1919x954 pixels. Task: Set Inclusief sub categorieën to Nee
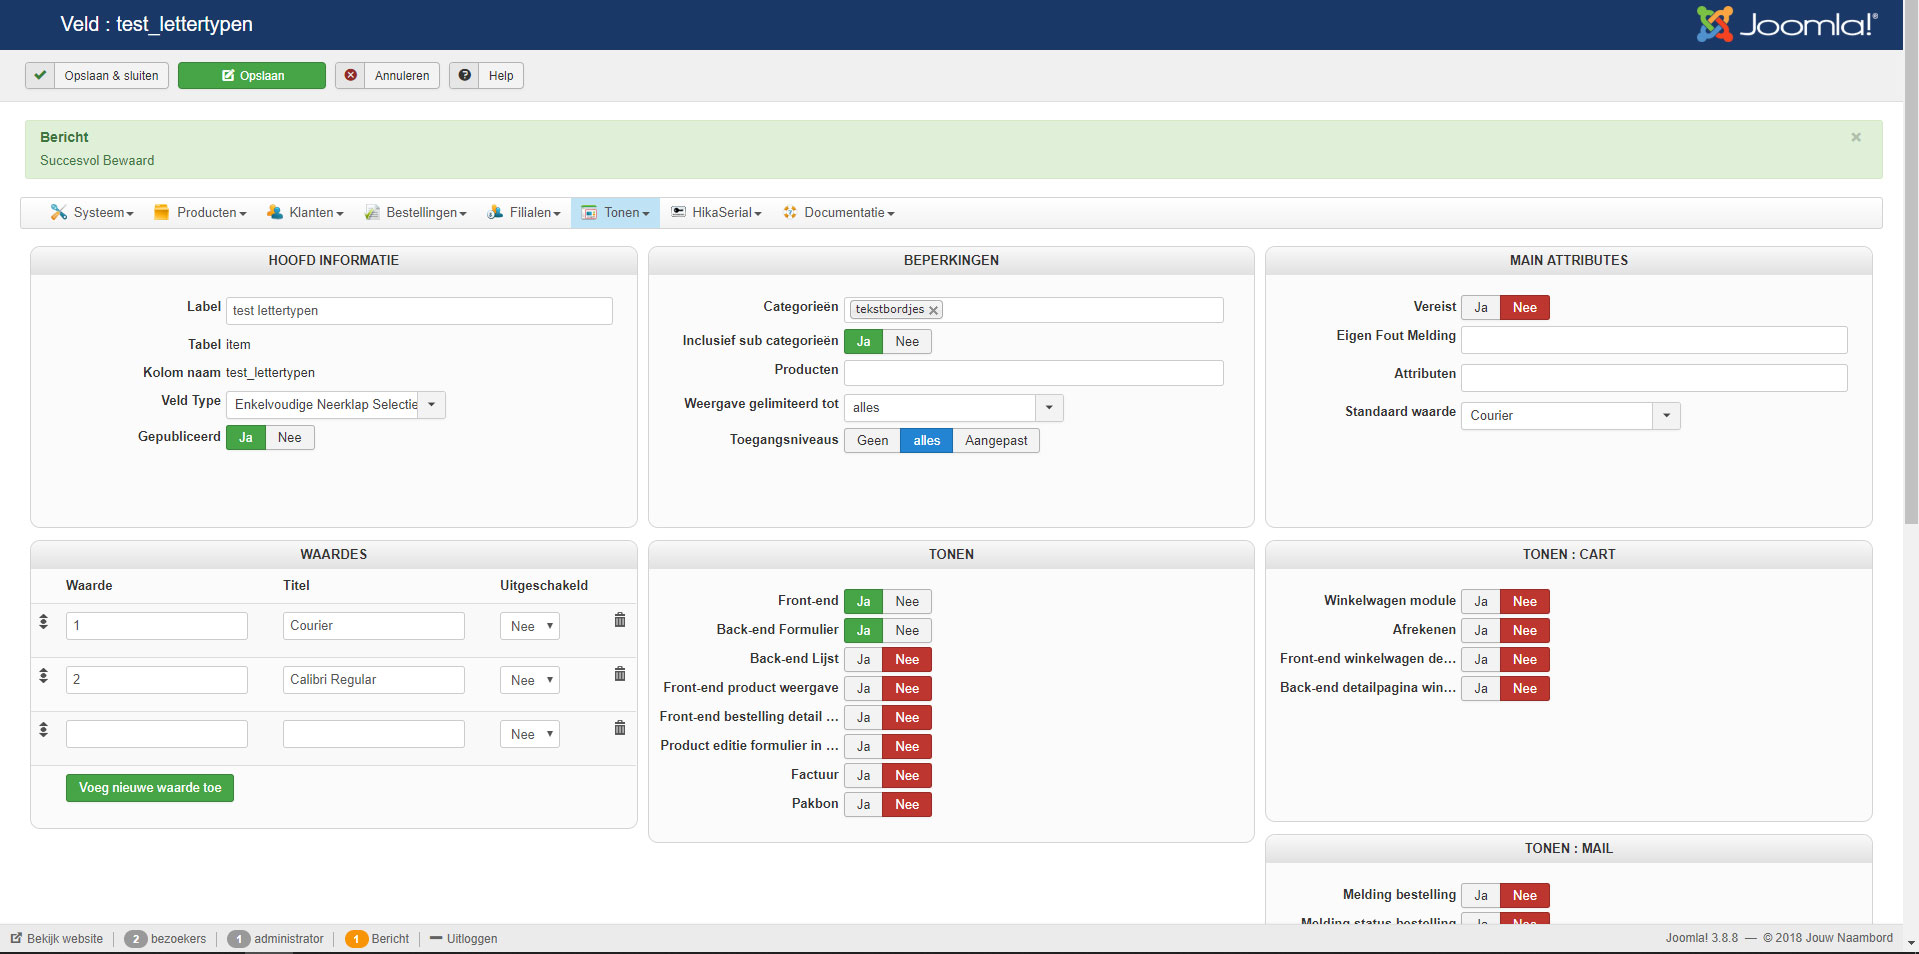[907, 341]
